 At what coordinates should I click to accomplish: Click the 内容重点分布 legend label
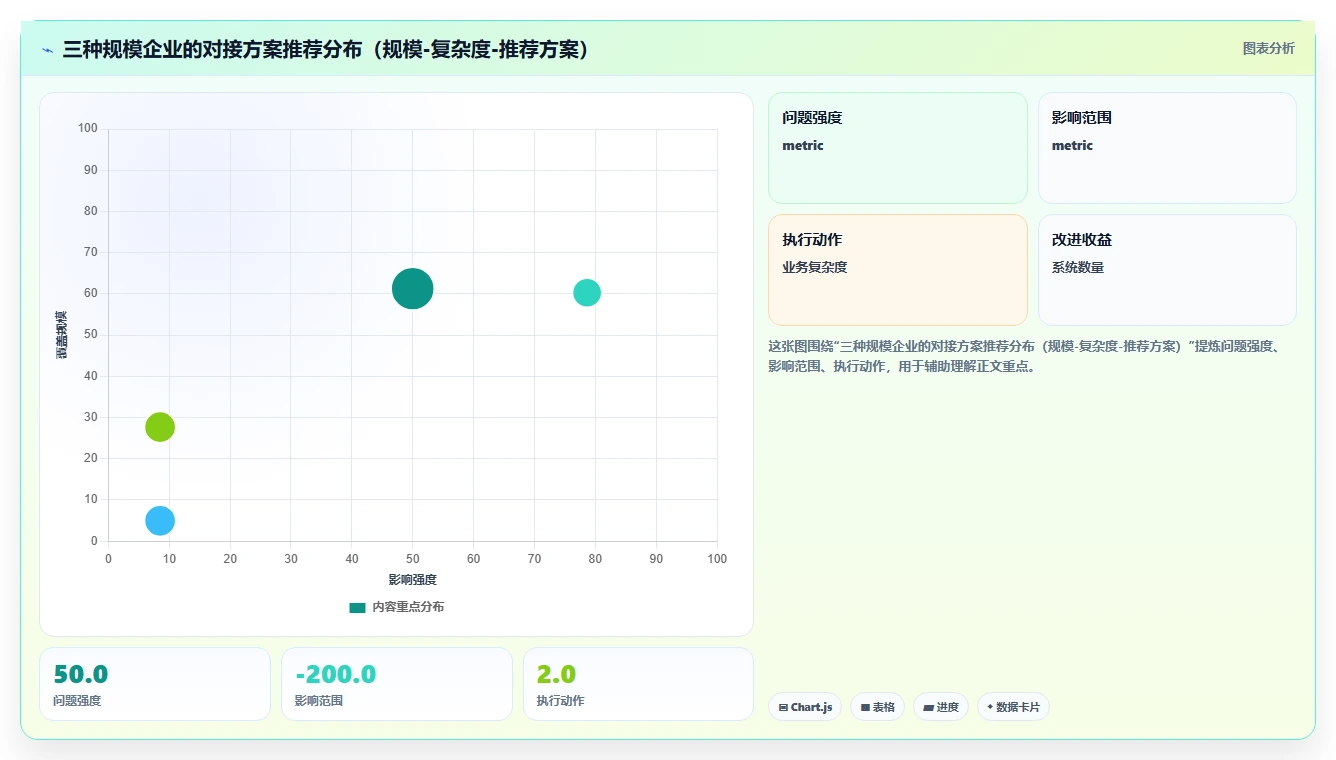coord(408,607)
